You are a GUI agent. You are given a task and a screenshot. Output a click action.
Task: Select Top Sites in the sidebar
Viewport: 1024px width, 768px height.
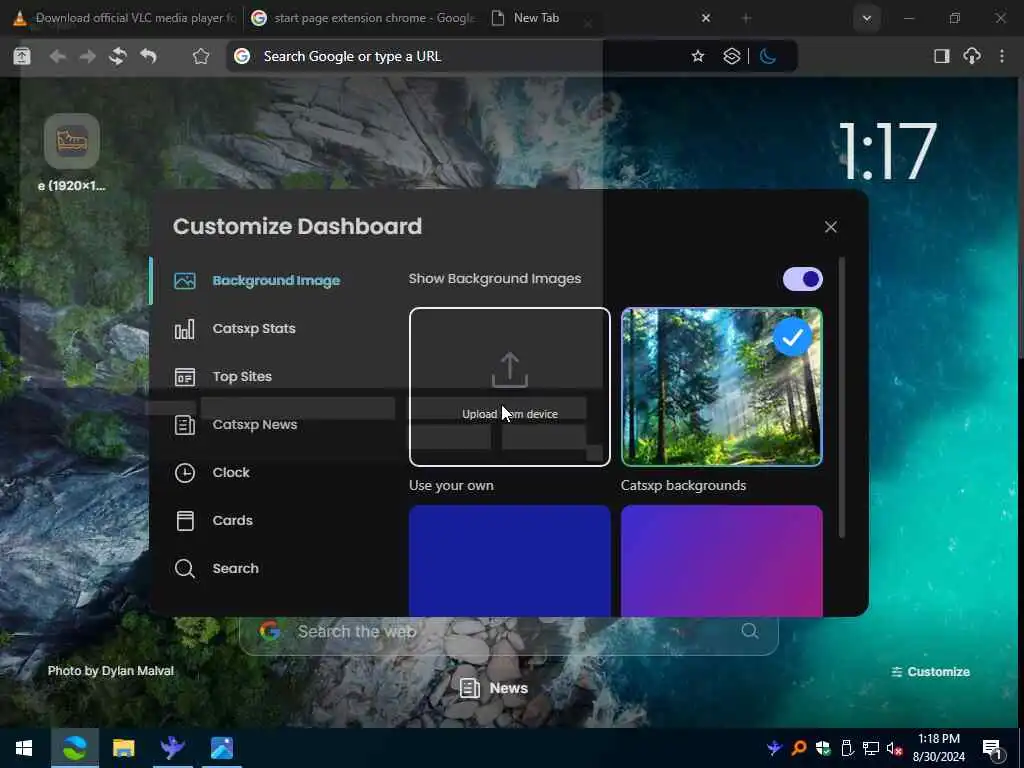[x=223, y=377]
